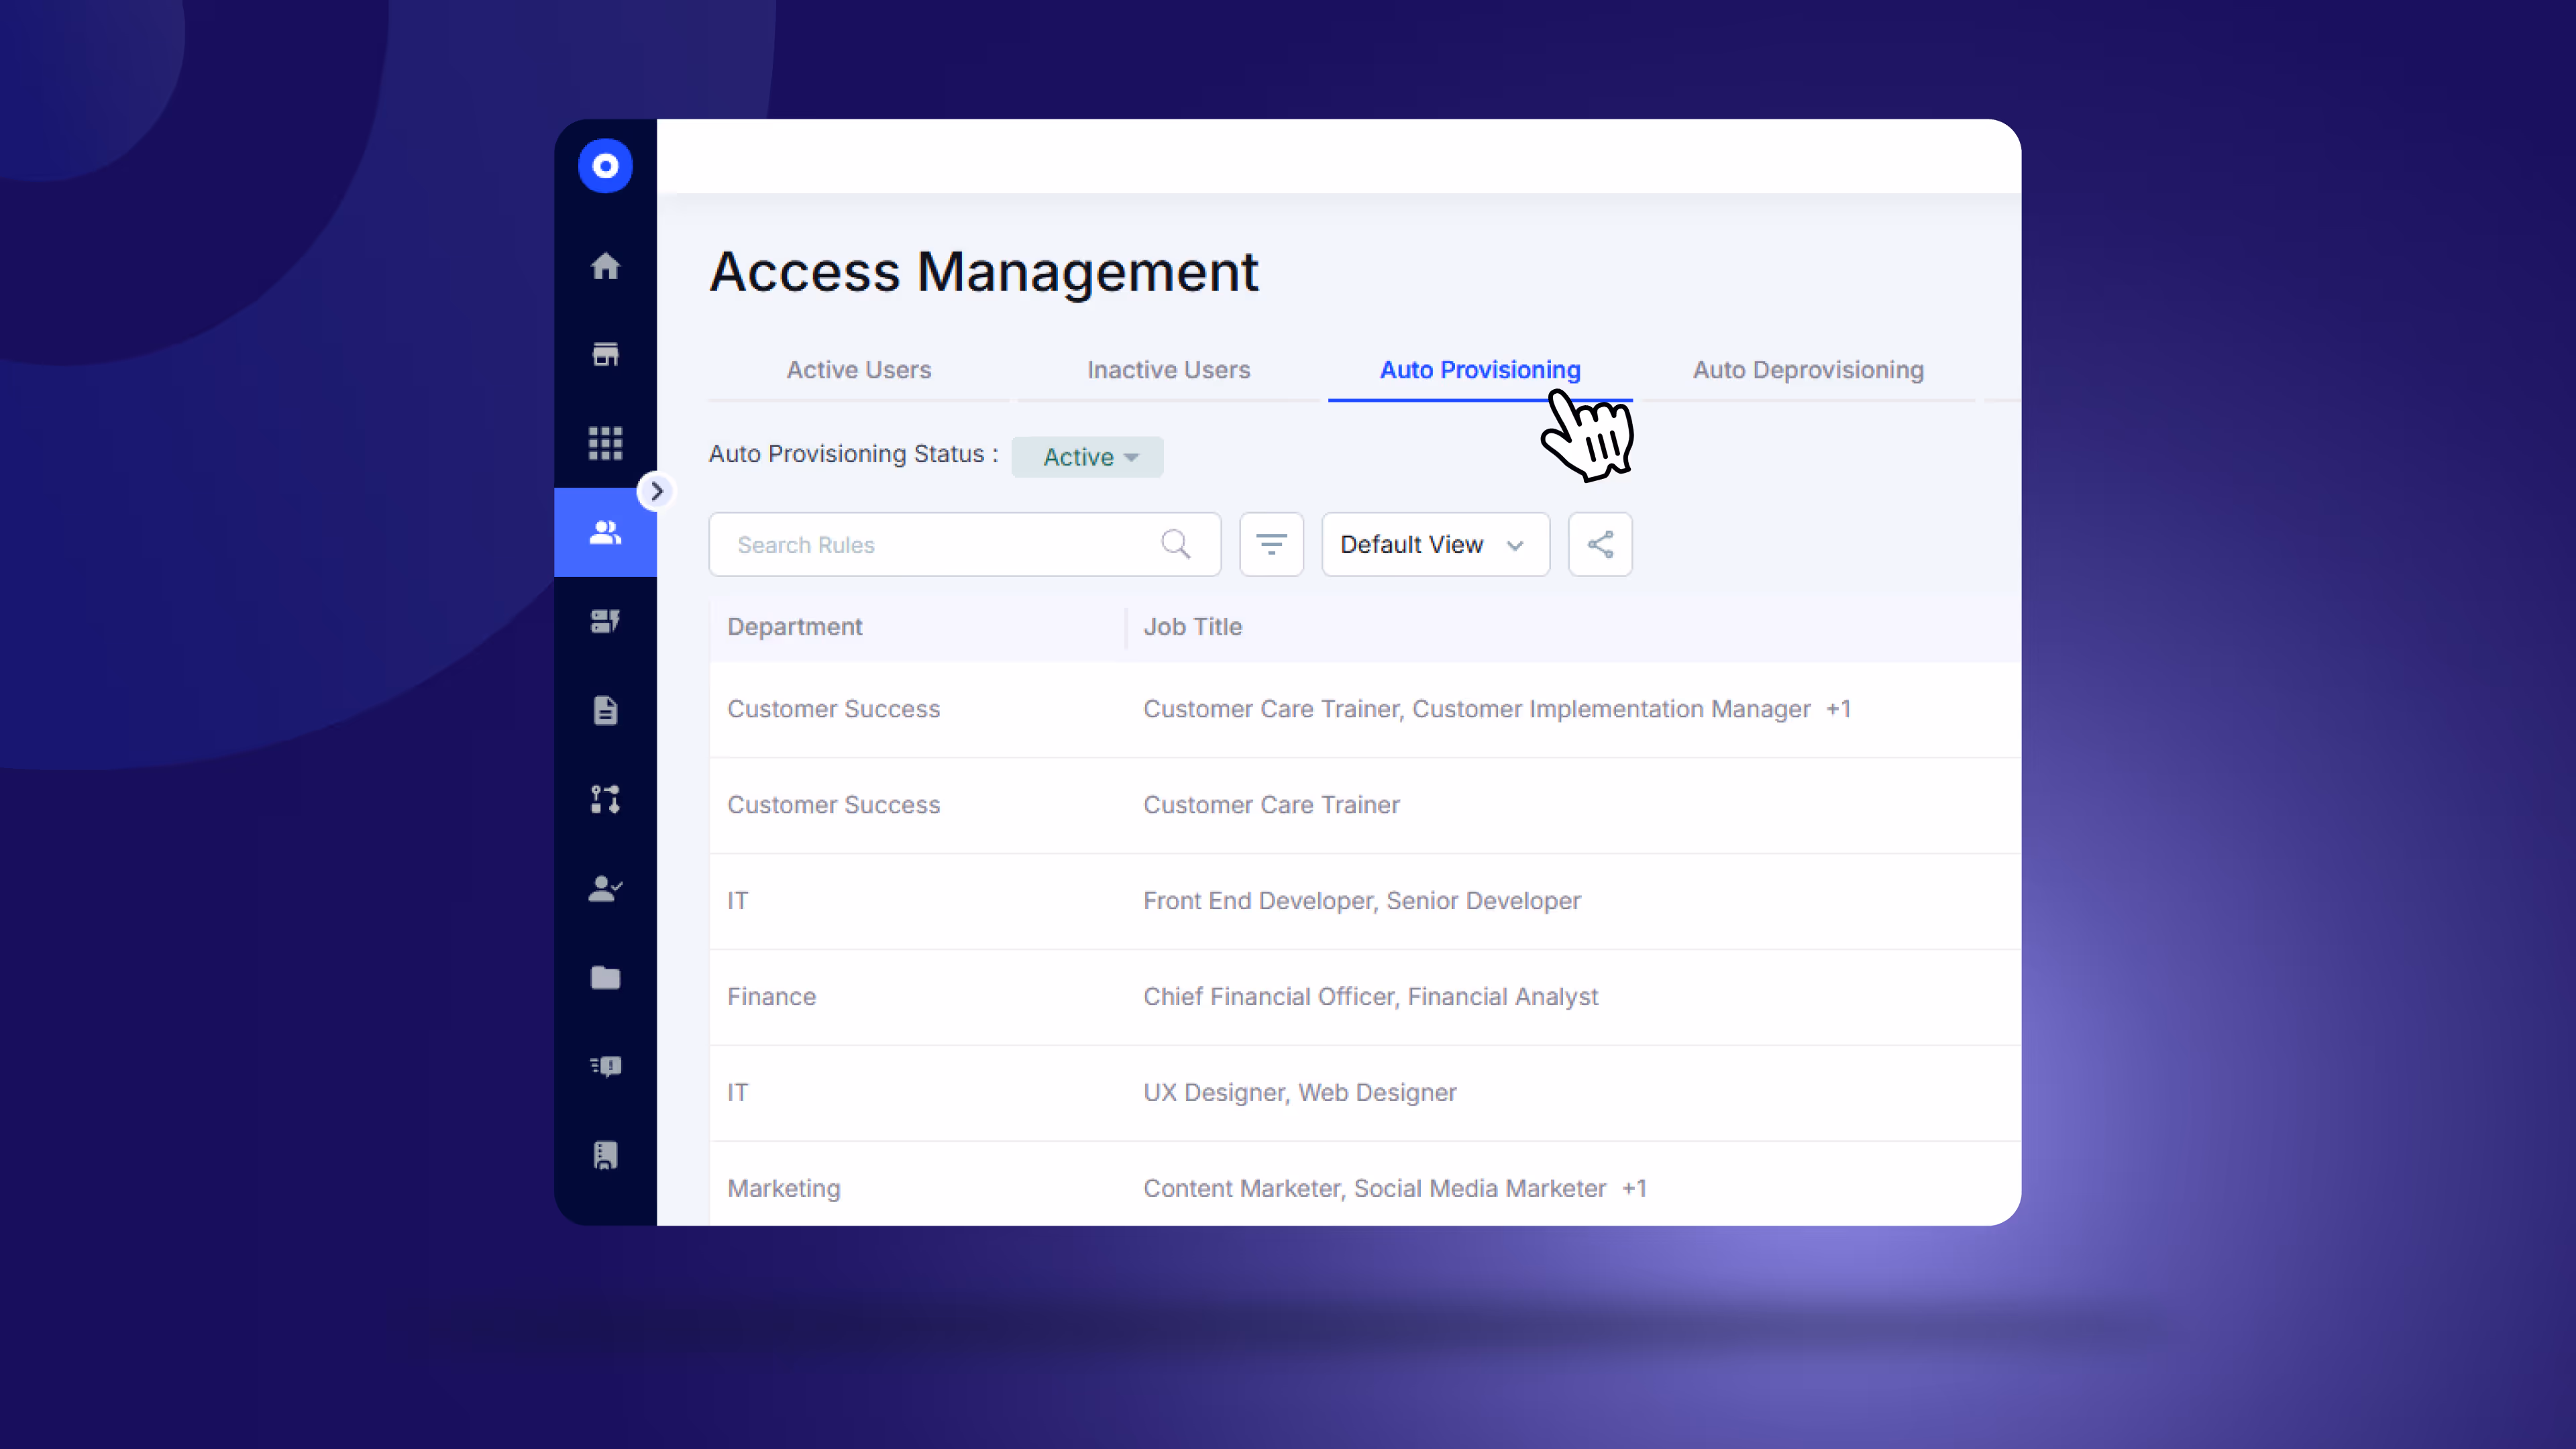The width and height of the screenshot is (2576, 1449).
Task: Open the apps grid icon in sidebar
Action: 605,442
